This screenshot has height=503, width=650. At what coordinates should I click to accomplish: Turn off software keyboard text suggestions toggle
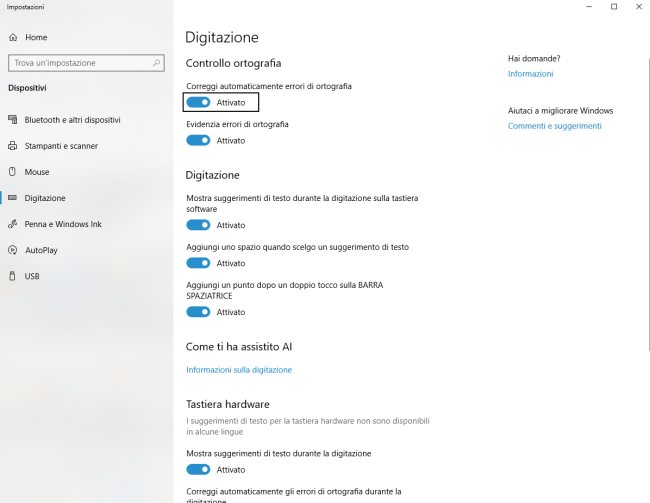click(x=198, y=225)
